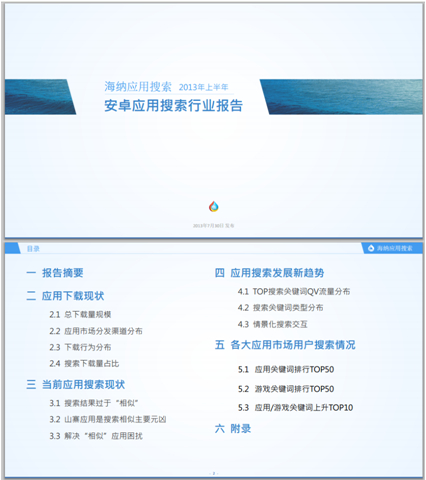The width and height of the screenshot is (426, 480).
Task: Click item 2.3 下载行为分布
Action: (x=80, y=347)
